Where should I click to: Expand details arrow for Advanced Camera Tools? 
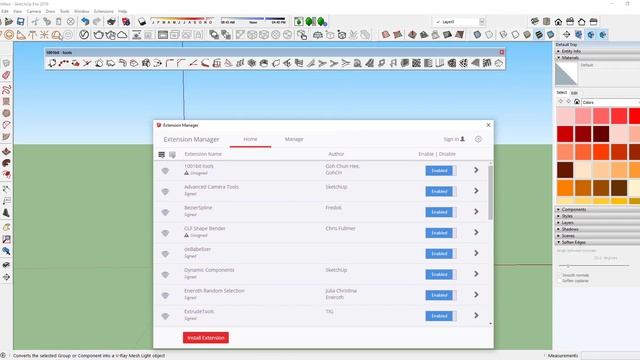[x=476, y=191]
